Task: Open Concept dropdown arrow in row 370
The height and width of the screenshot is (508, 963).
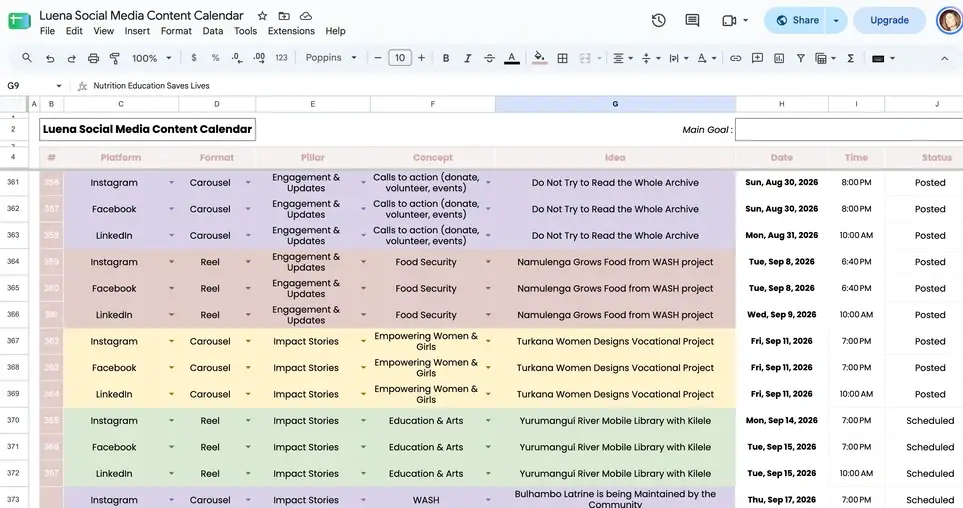Action: (488, 420)
